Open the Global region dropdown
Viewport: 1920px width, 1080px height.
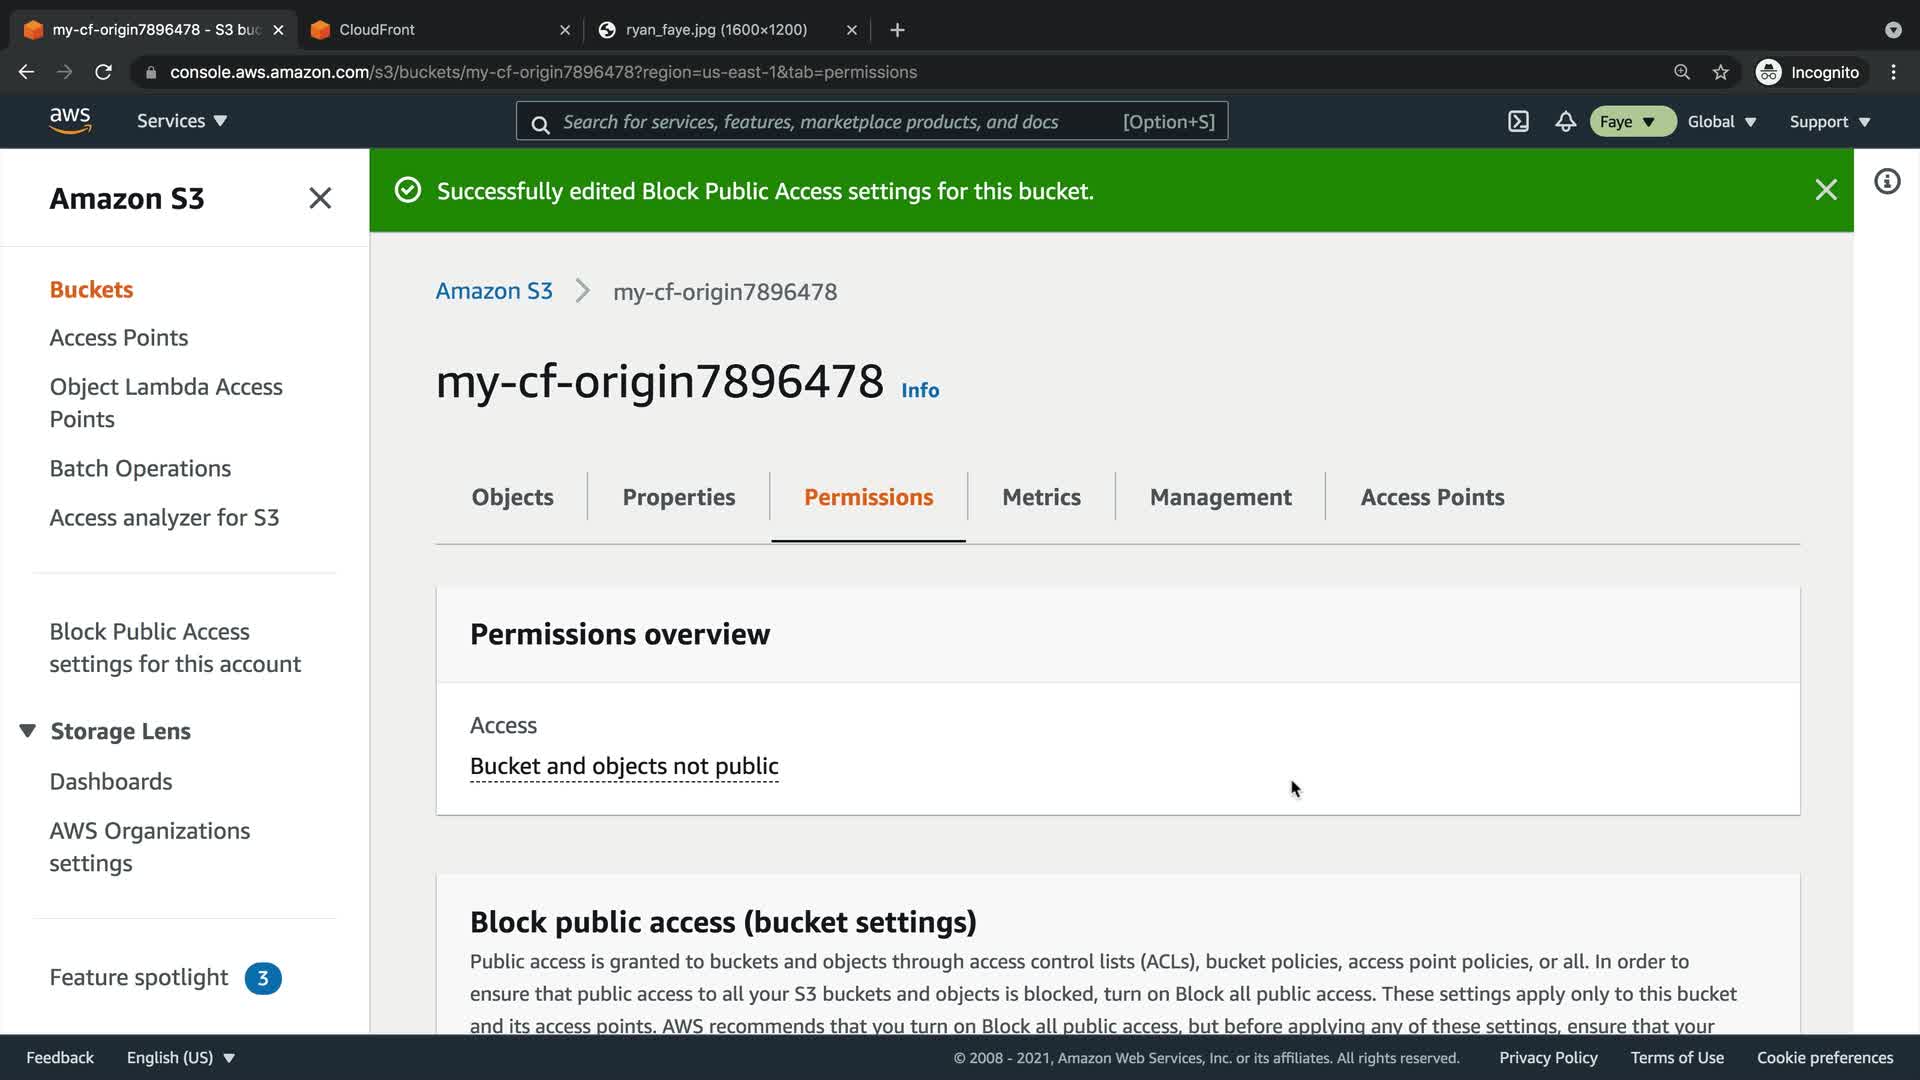point(1721,121)
